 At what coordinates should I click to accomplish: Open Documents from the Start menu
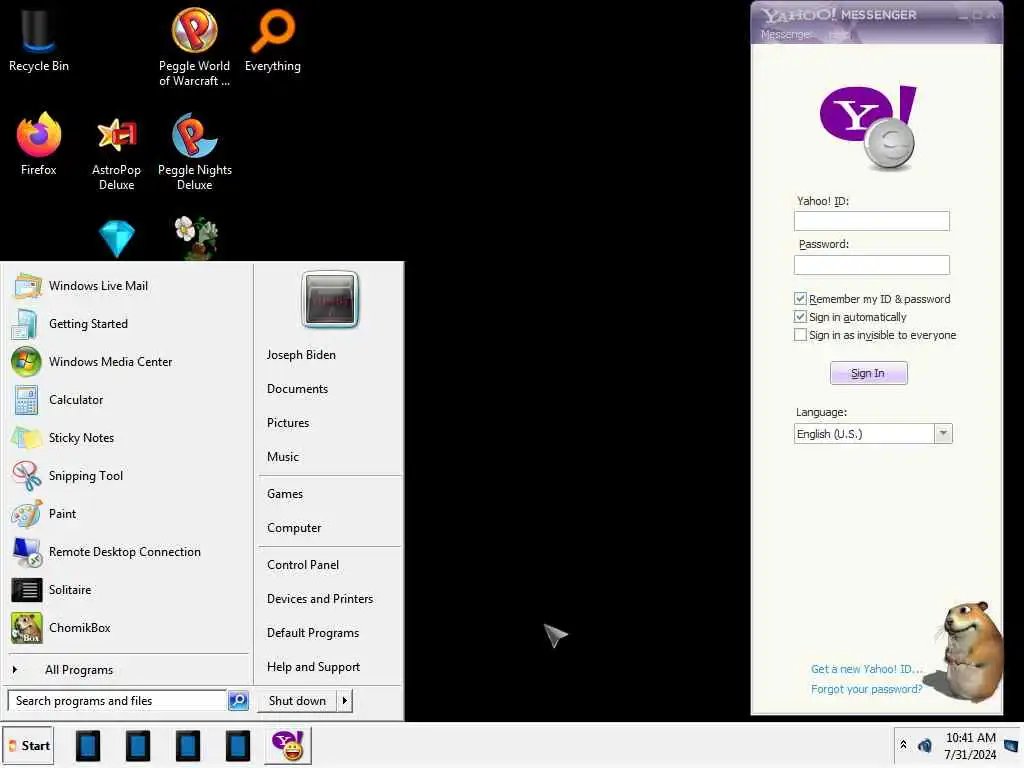(297, 389)
